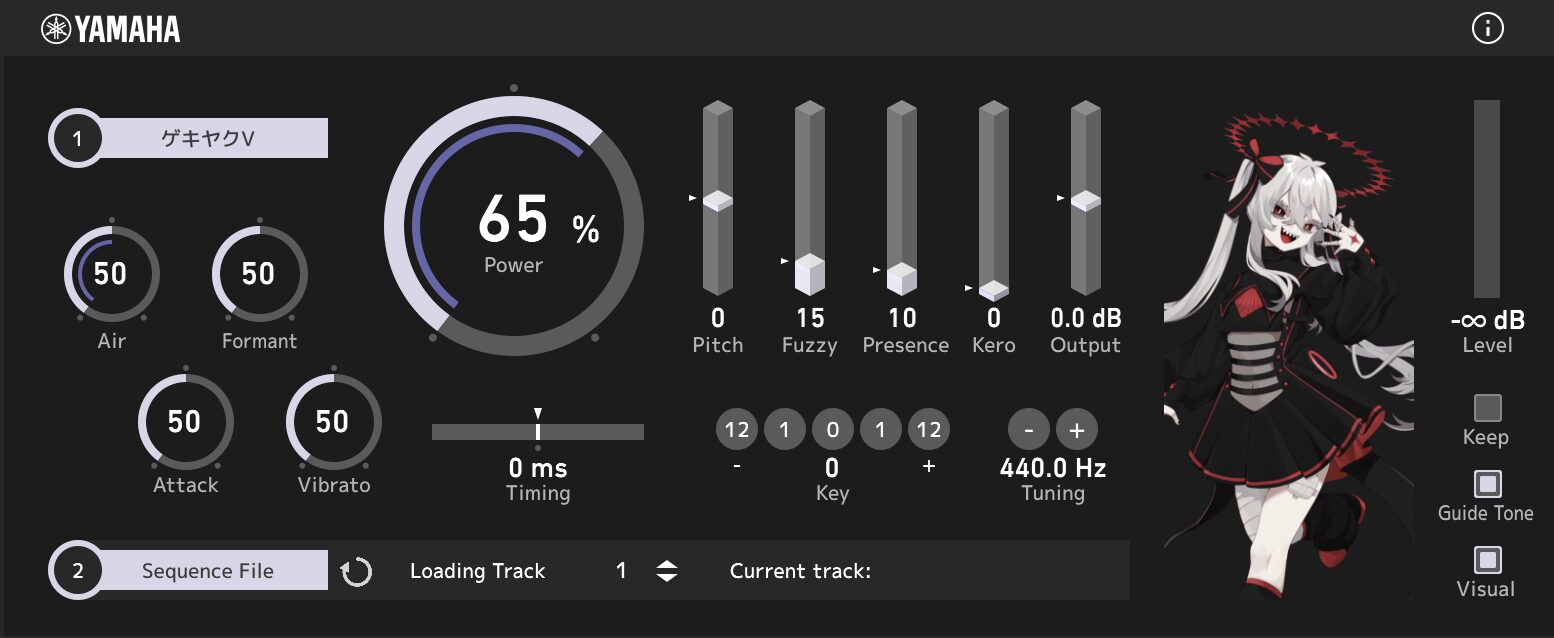This screenshot has height=638, width=1554.
Task: Click the Vibrato knob
Action: 333,421
